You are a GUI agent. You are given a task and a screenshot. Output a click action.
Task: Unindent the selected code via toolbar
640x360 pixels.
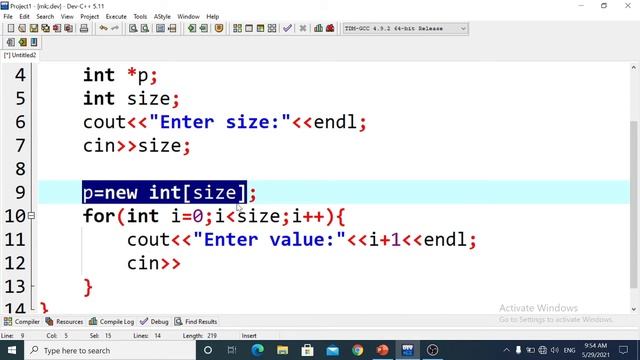[x=203, y=28]
